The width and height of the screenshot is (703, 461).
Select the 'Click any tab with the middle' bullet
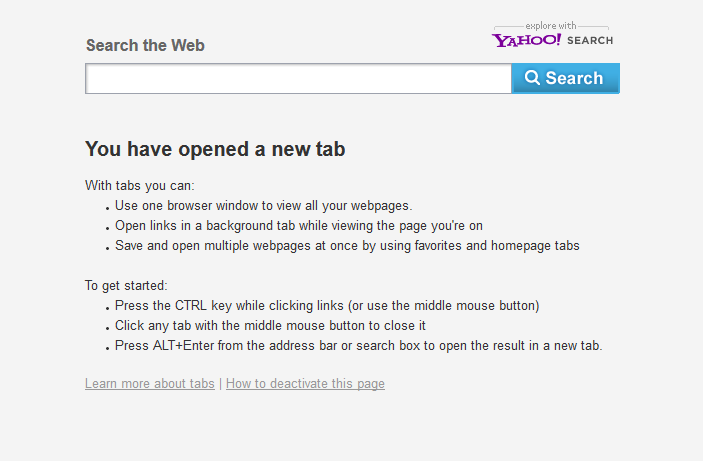click(270, 326)
